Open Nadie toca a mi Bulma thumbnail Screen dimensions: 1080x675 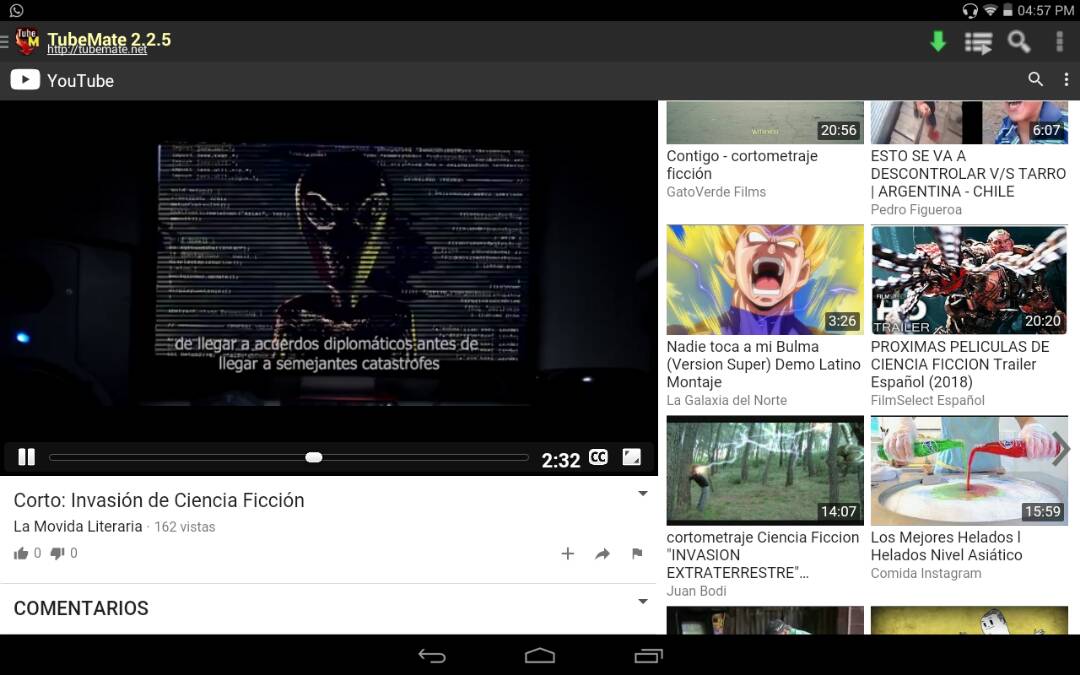765,280
